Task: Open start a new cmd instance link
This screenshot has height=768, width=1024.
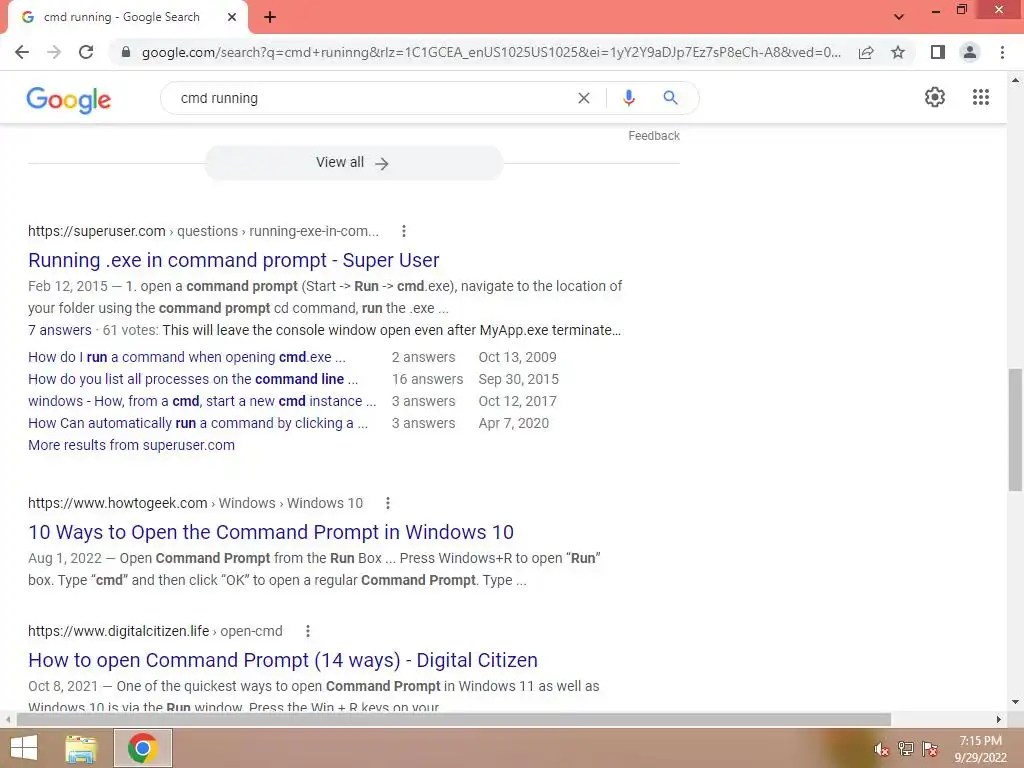Action: coord(202,401)
